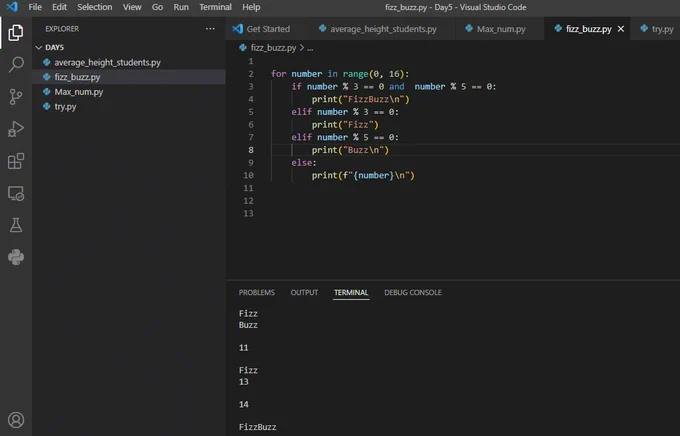Click Python file icon beside try.py in explorer
The image size is (680, 436).
coord(46,106)
